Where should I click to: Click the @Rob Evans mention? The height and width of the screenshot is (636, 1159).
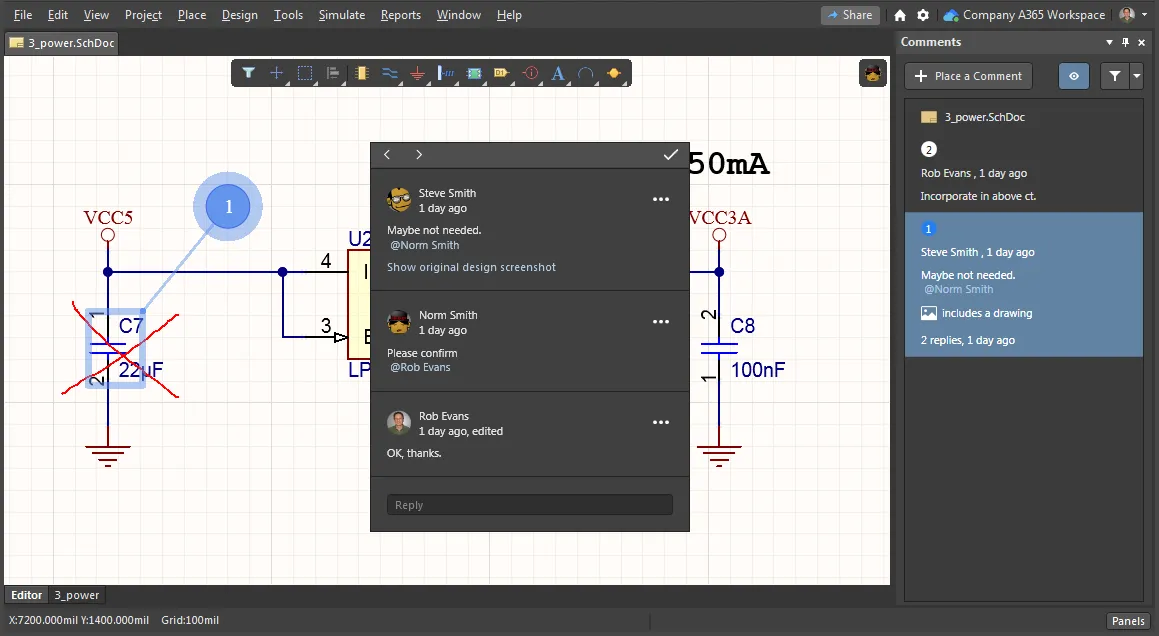pyautogui.click(x=420, y=367)
